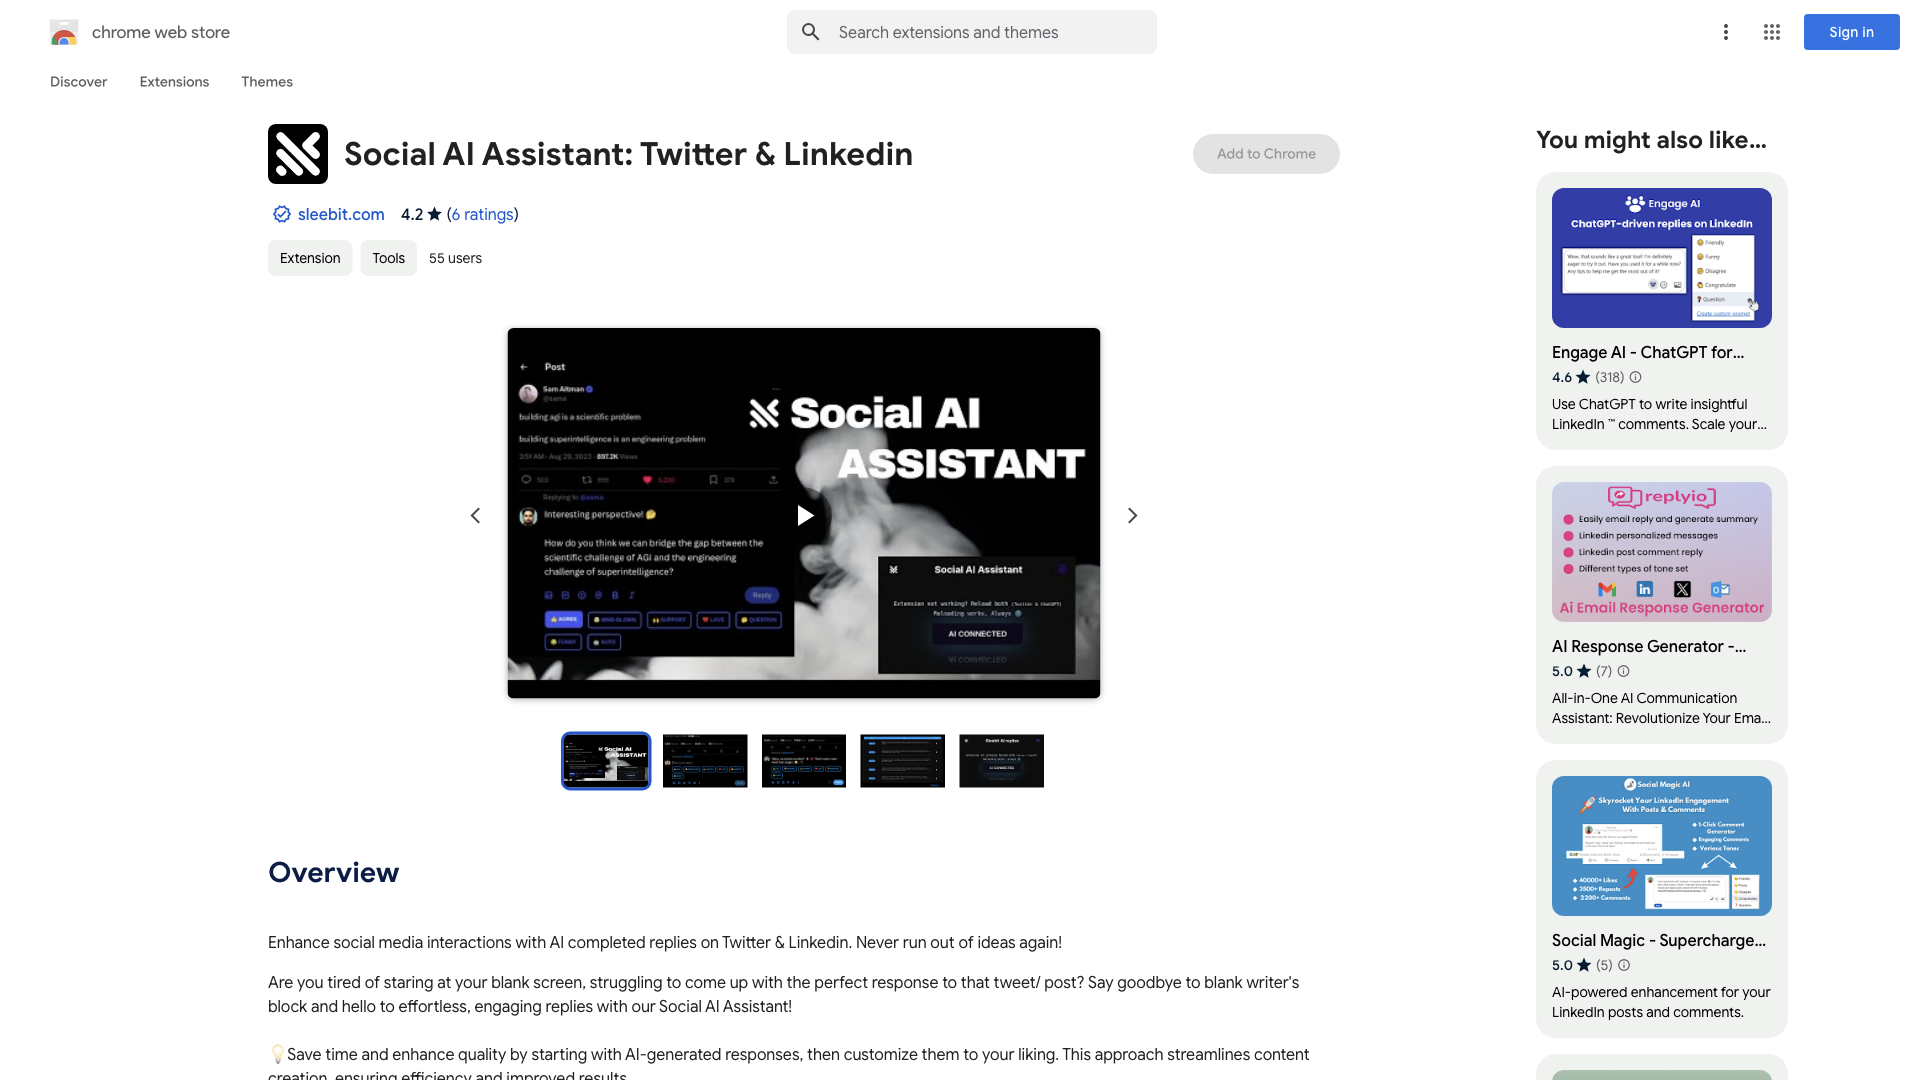Click the three-dot more options menu icon
This screenshot has width=1920, height=1080.
click(1725, 32)
